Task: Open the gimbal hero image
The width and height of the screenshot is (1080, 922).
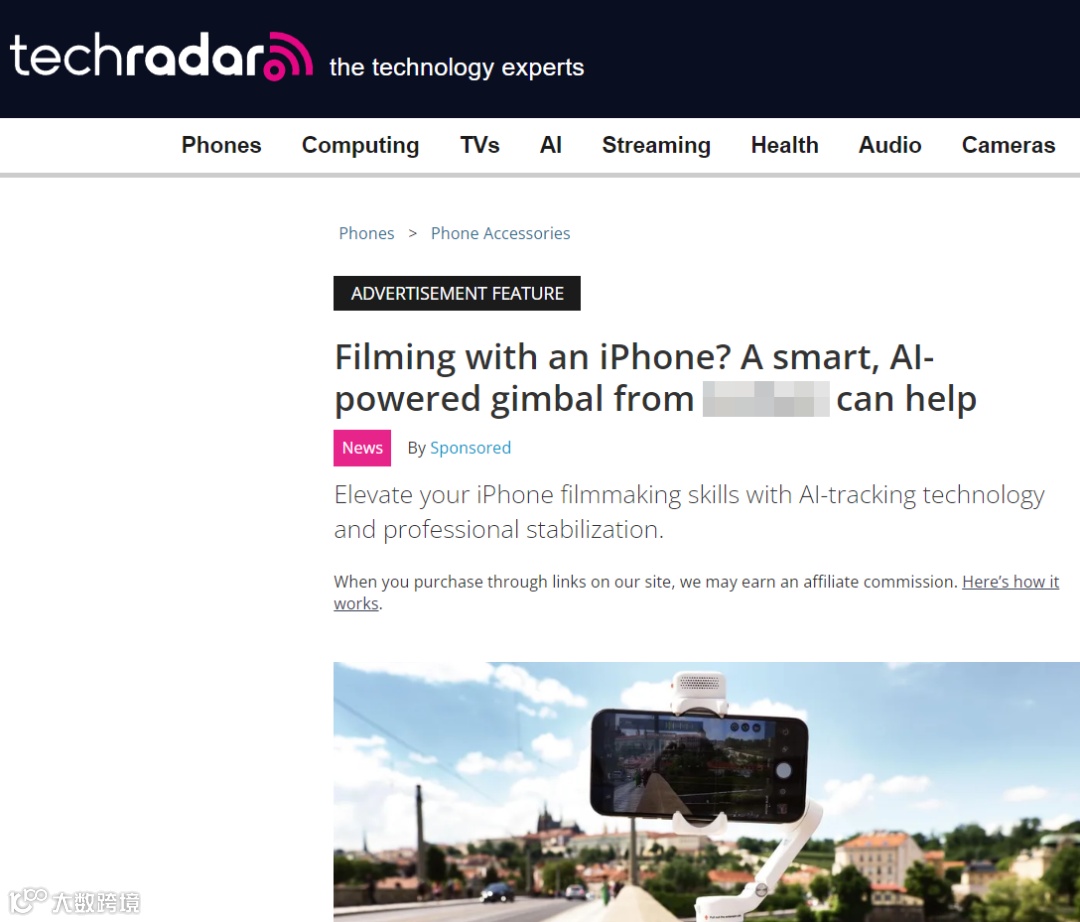Action: 707,792
